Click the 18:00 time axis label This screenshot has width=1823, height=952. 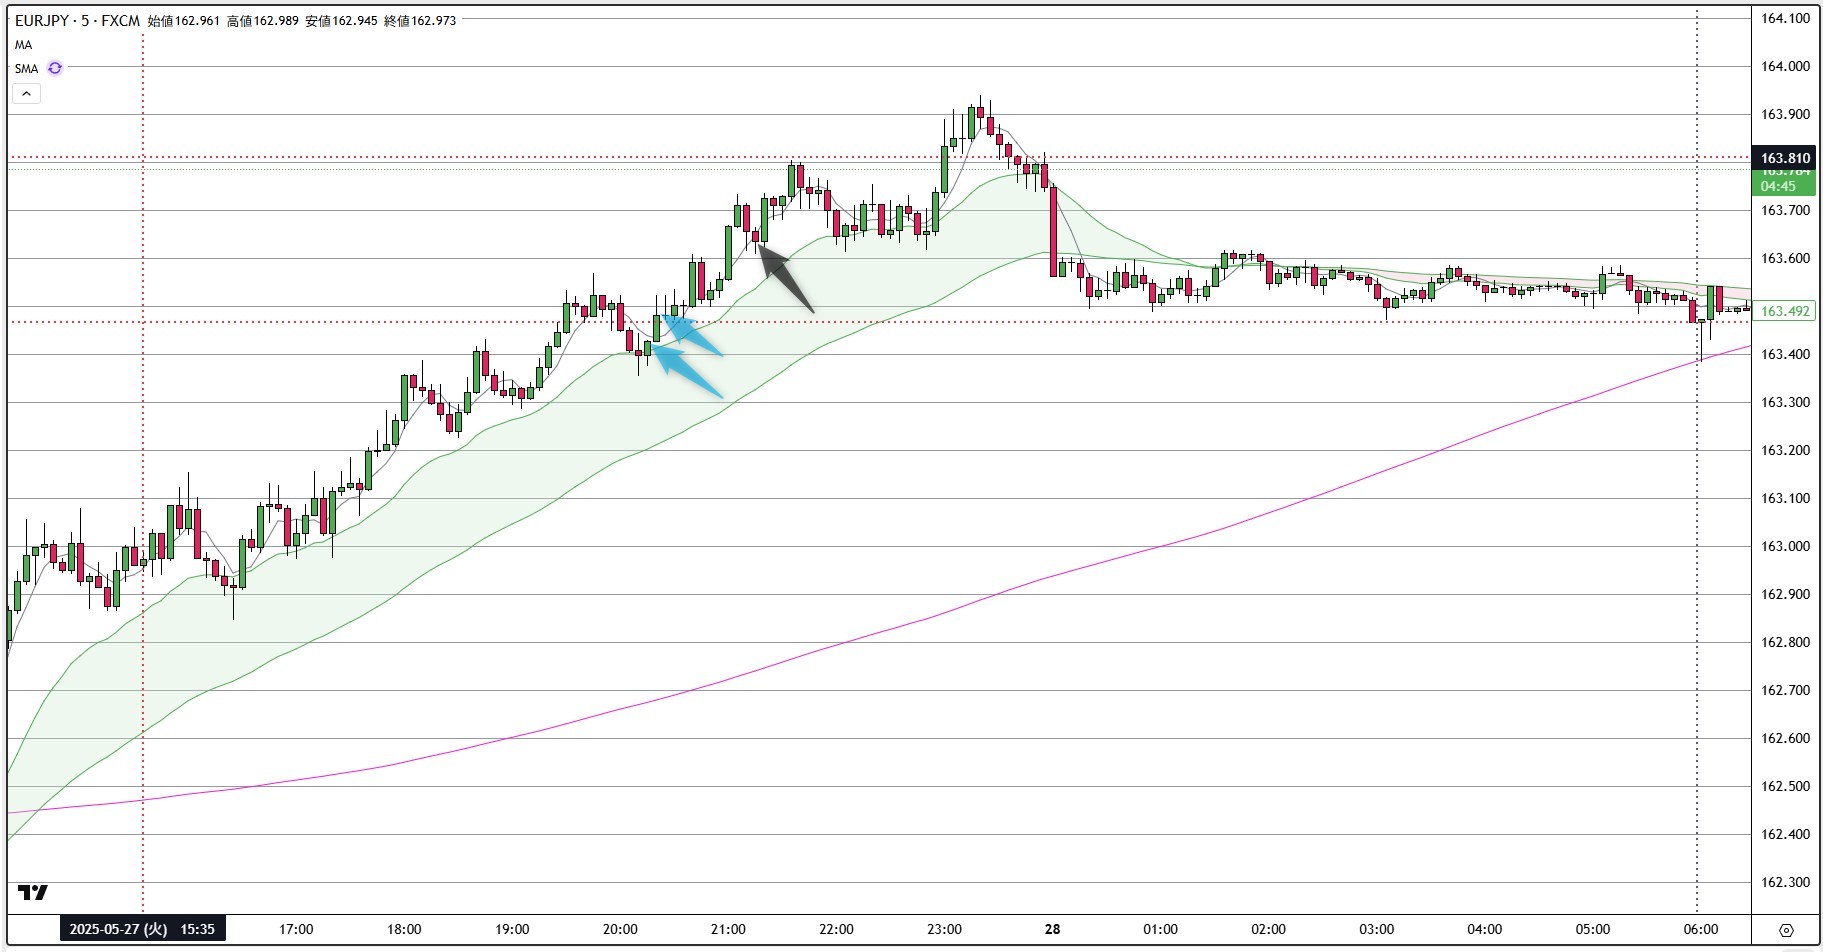point(404,929)
